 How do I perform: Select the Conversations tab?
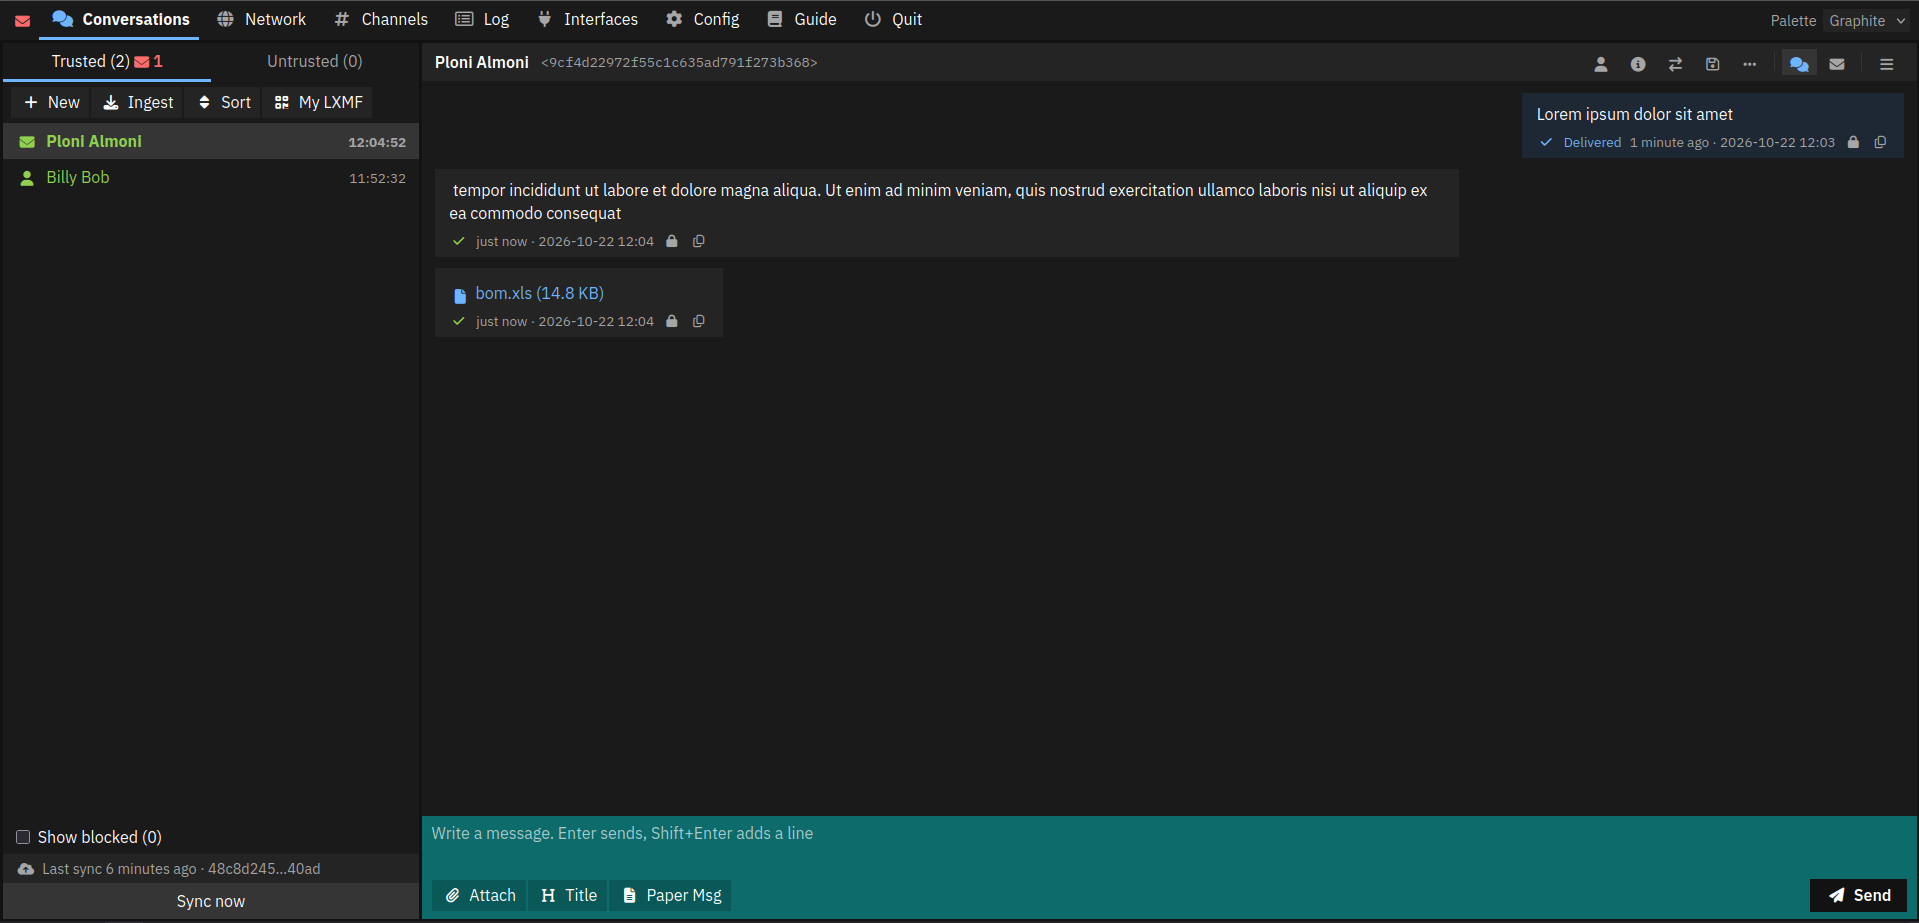coord(120,19)
